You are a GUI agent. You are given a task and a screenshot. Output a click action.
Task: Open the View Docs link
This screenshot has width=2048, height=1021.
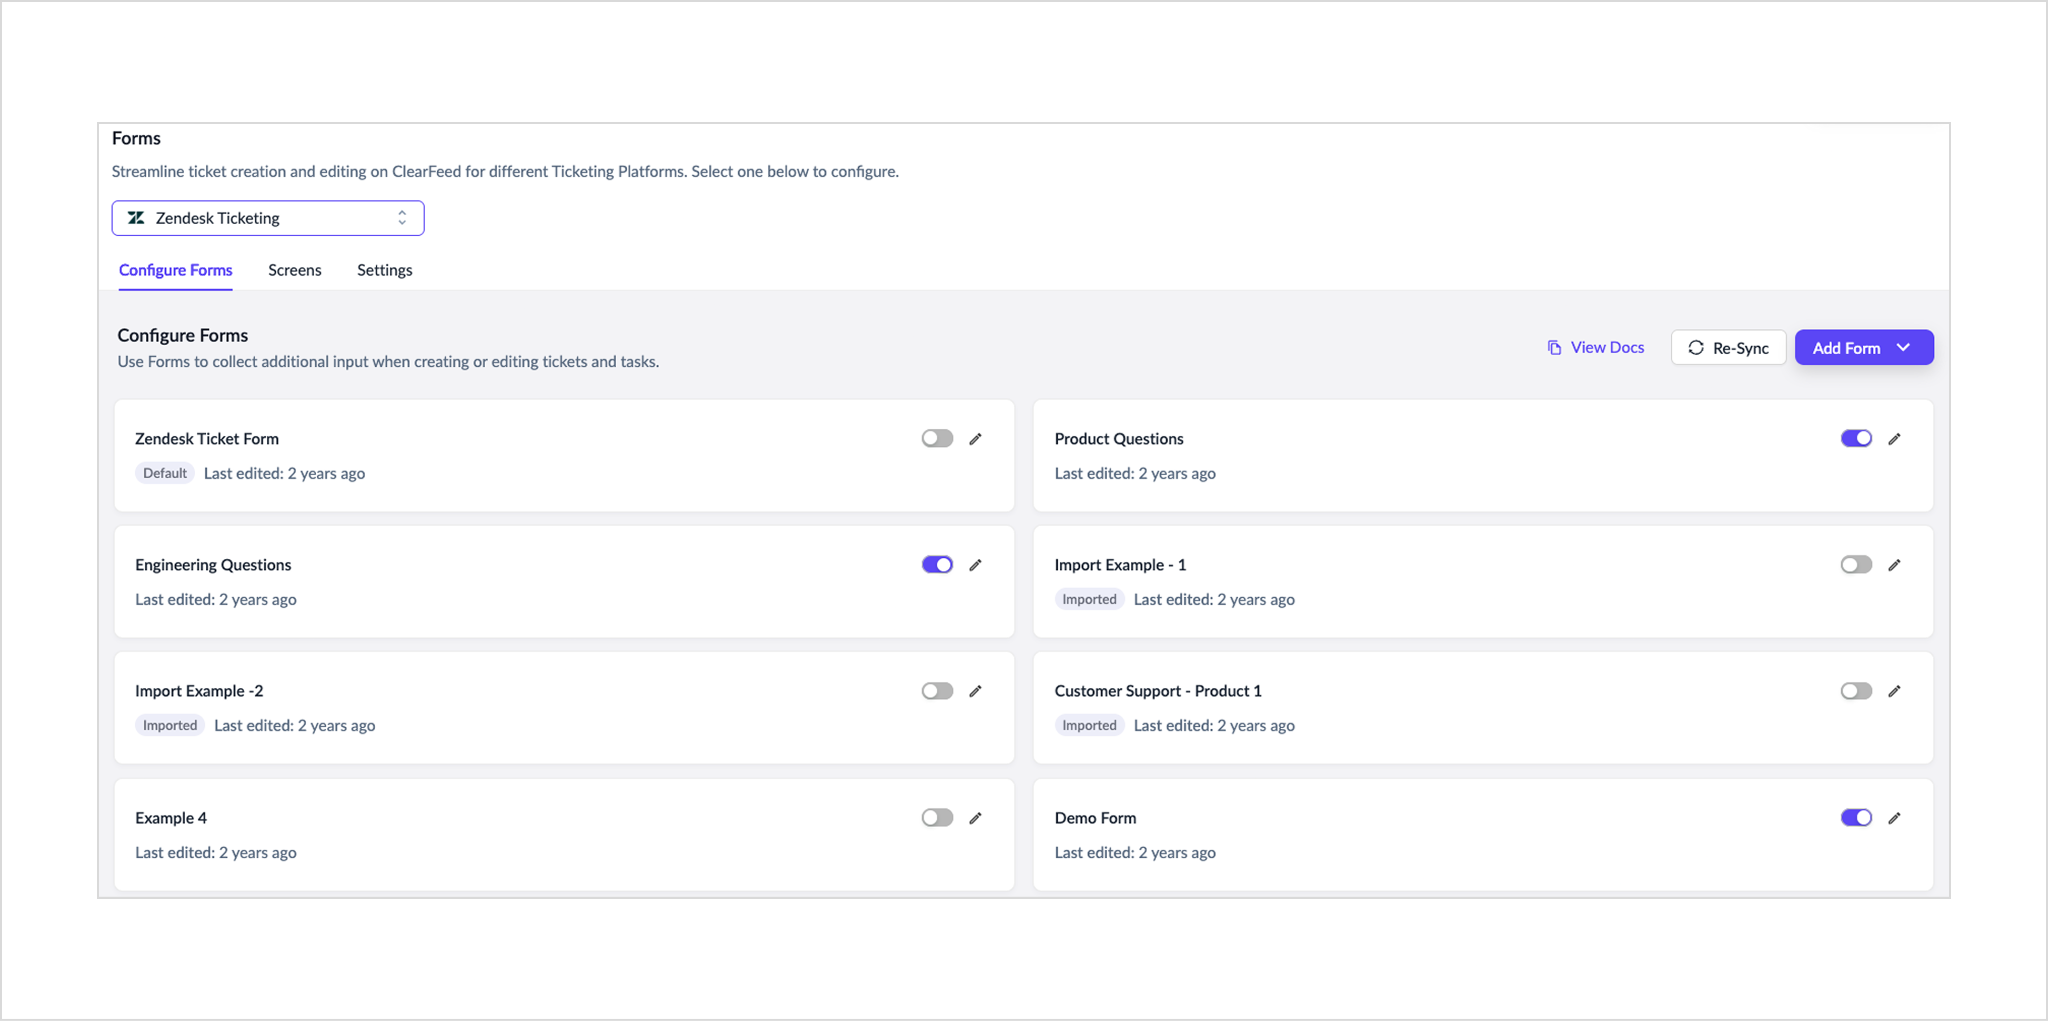pyautogui.click(x=1596, y=348)
